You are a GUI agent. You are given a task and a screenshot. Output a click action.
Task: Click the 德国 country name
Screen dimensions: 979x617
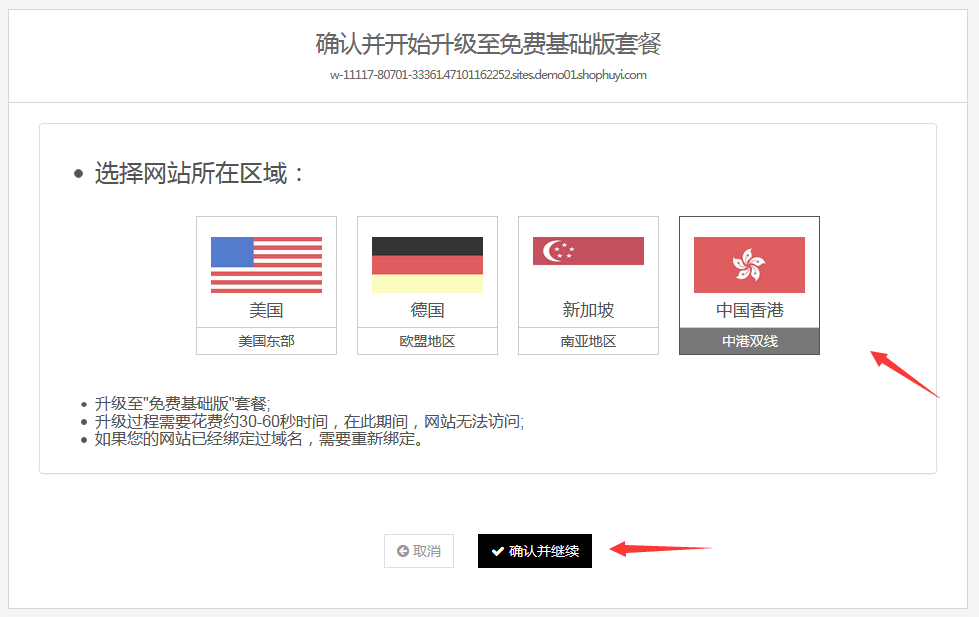(428, 310)
